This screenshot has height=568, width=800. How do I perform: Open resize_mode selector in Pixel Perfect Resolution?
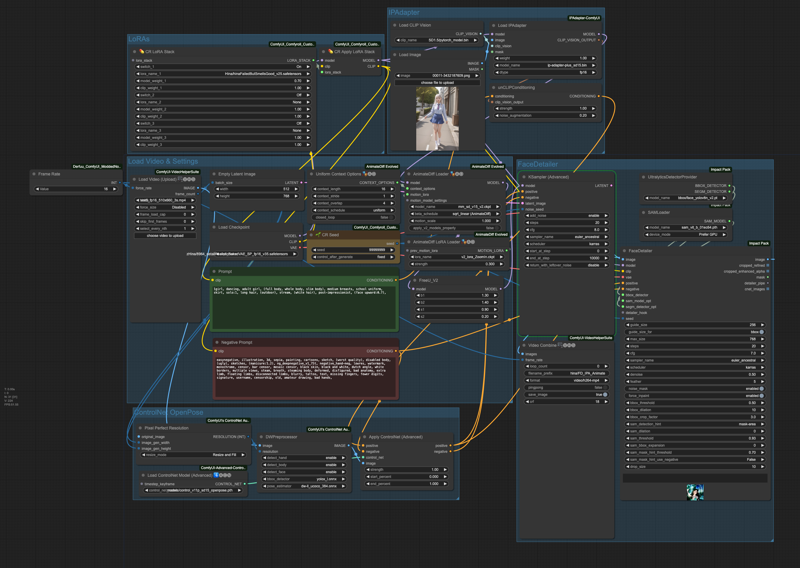(193, 455)
